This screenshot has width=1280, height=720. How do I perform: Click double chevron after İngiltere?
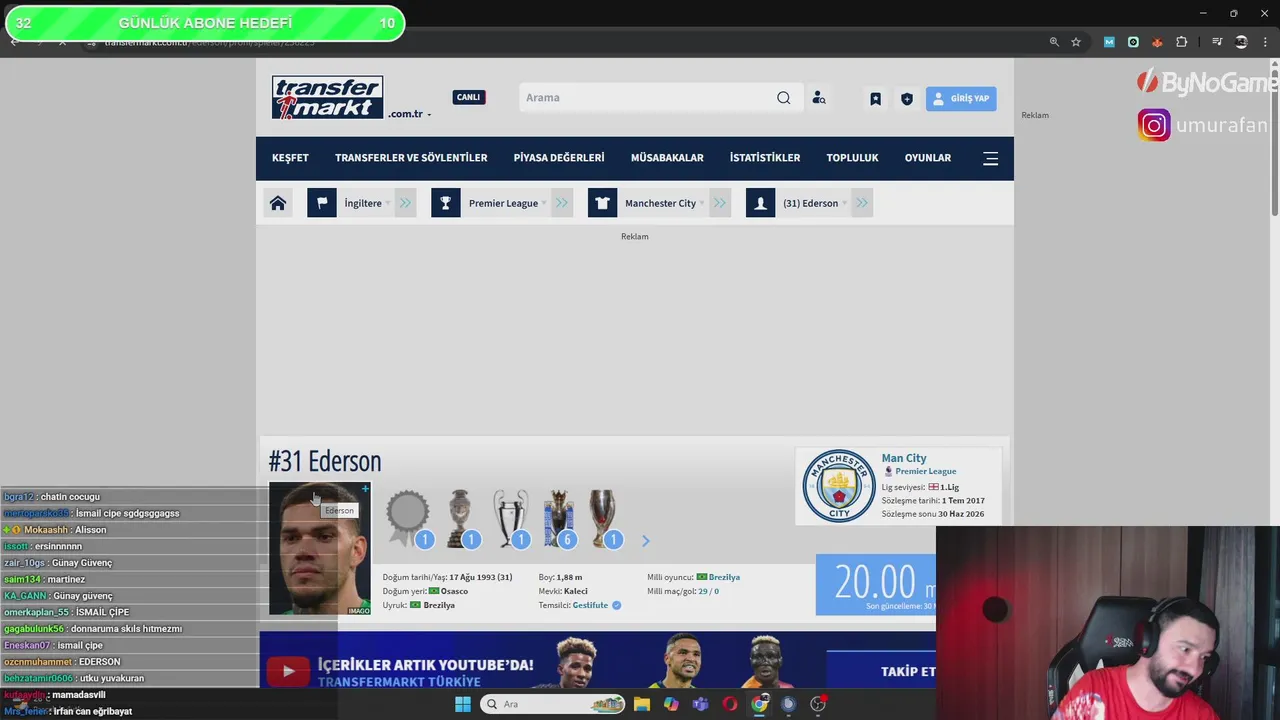[405, 203]
